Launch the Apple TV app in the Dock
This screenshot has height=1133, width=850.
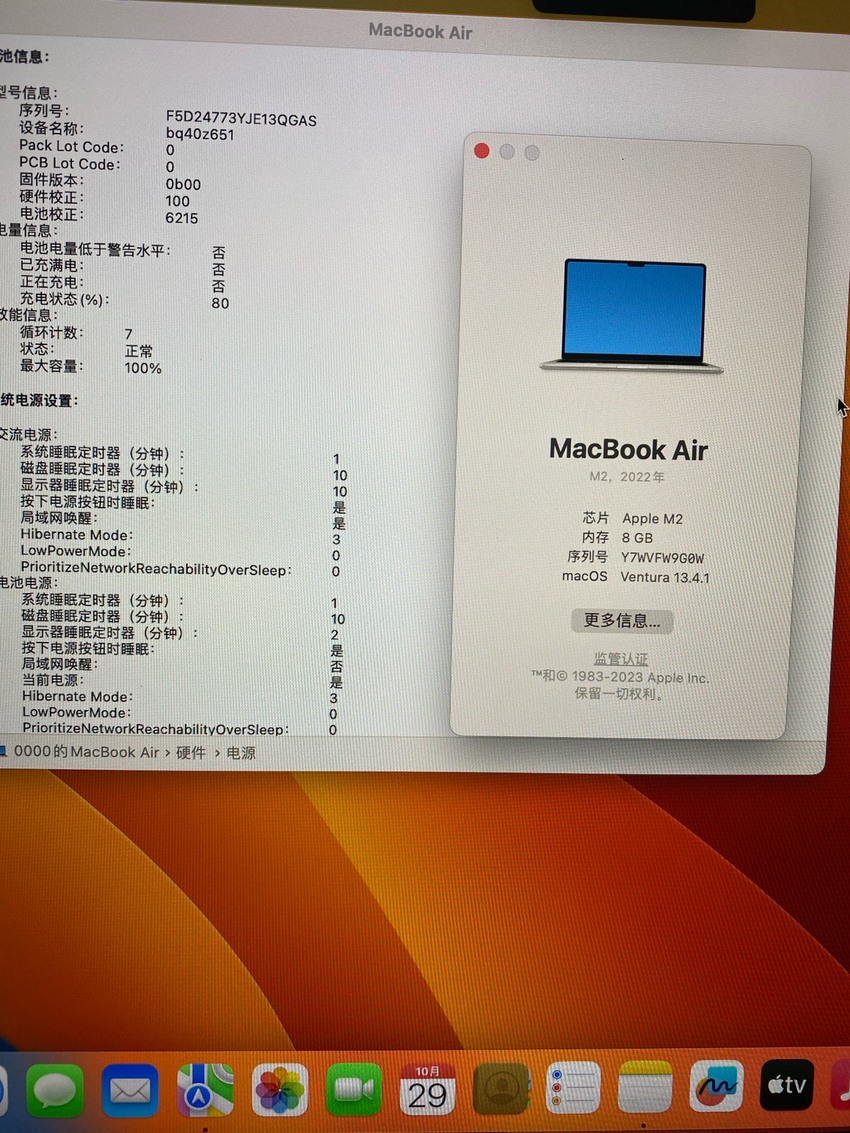coord(786,1085)
